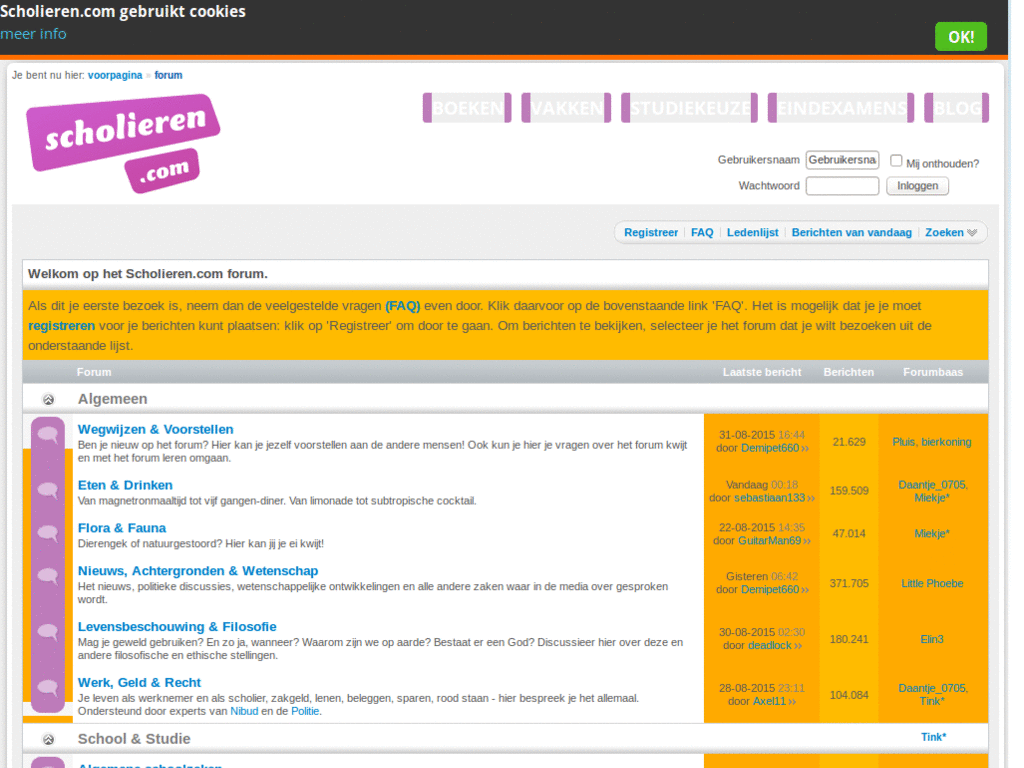
Task: Click the Algemeen category title
Action: coord(112,399)
